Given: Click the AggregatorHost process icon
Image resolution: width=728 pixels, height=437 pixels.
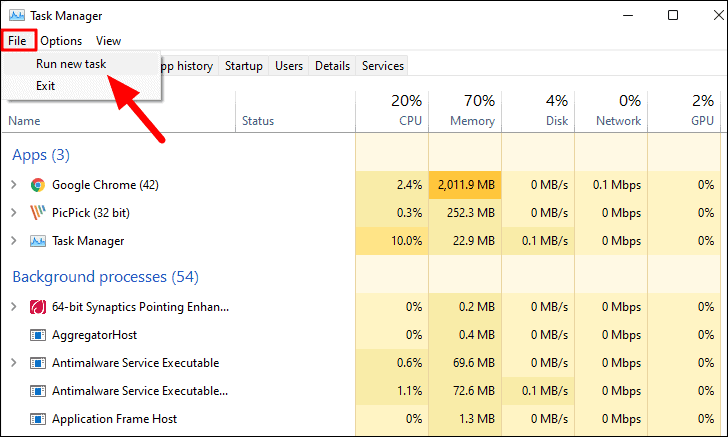Looking at the screenshot, I should (38, 335).
